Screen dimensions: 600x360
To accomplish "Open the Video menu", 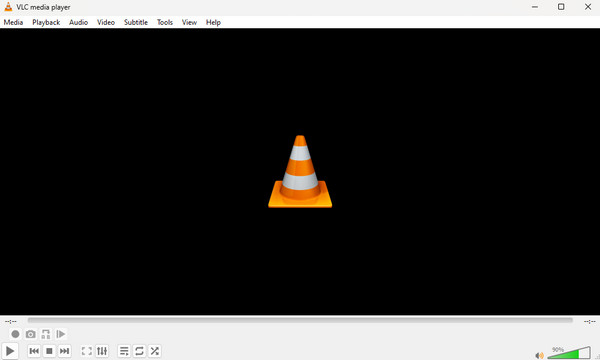I will pos(106,22).
